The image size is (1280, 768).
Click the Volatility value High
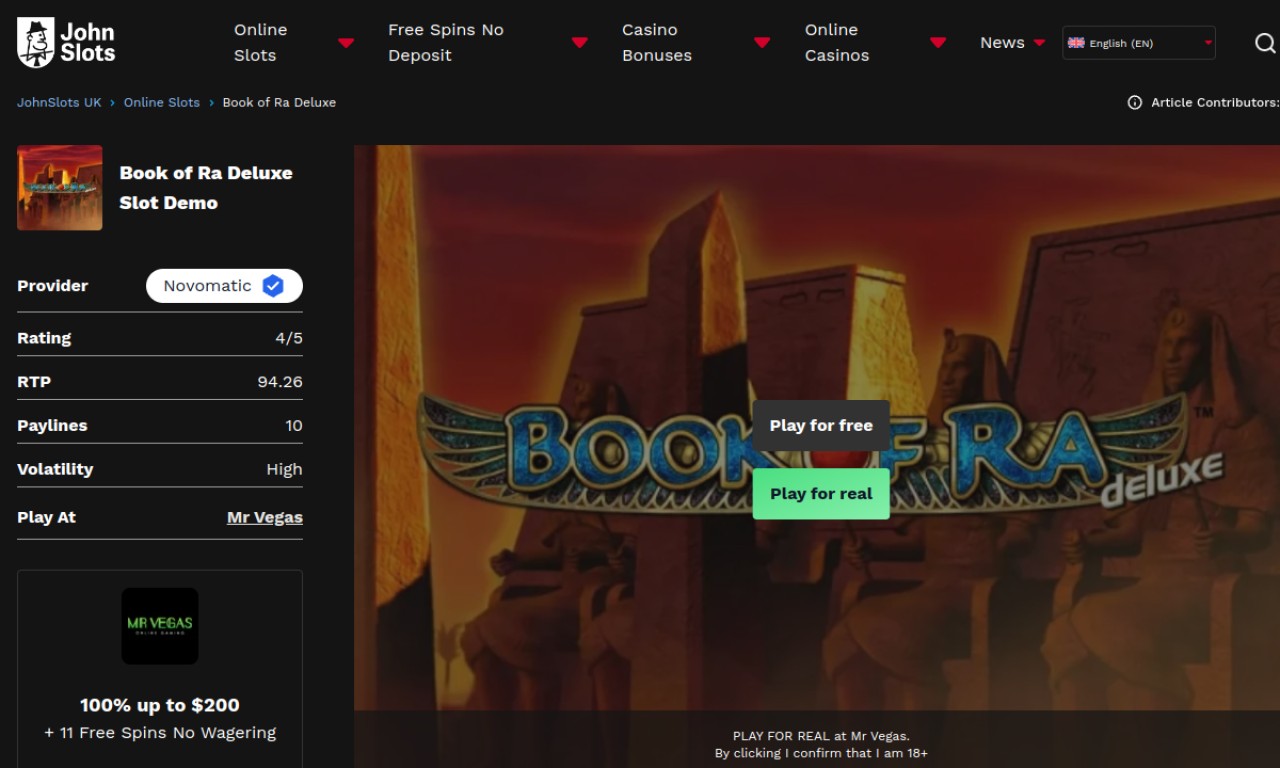pyautogui.click(x=284, y=469)
